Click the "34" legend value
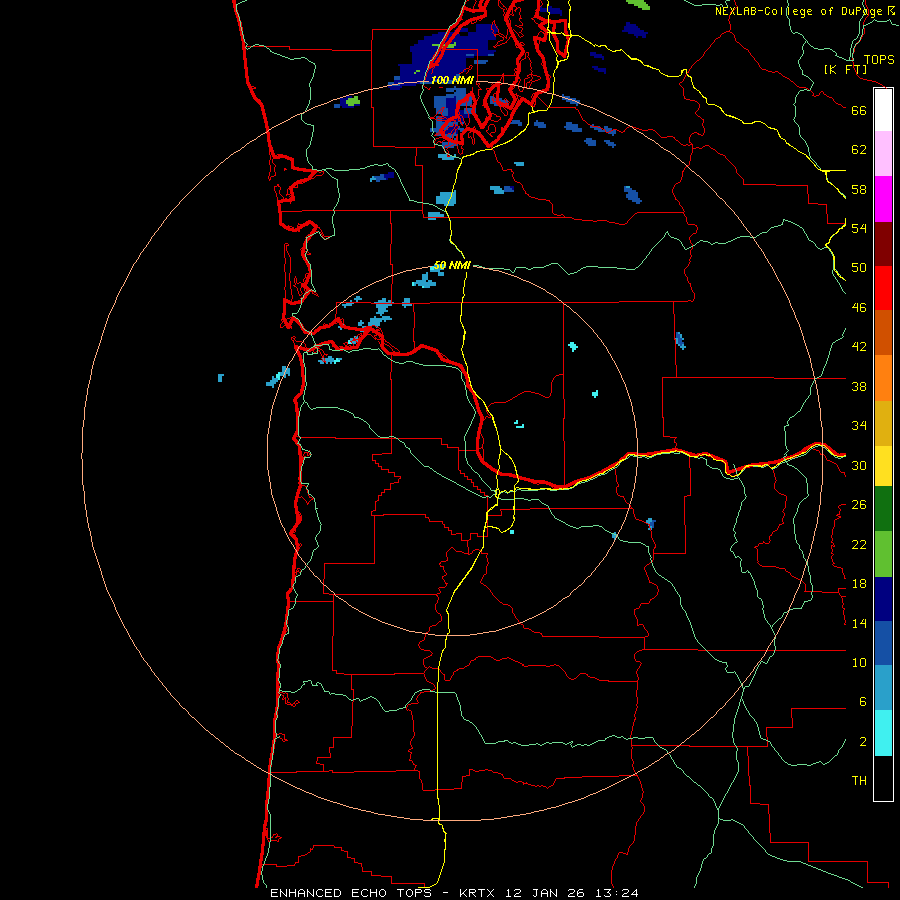 tap(859, 426)
